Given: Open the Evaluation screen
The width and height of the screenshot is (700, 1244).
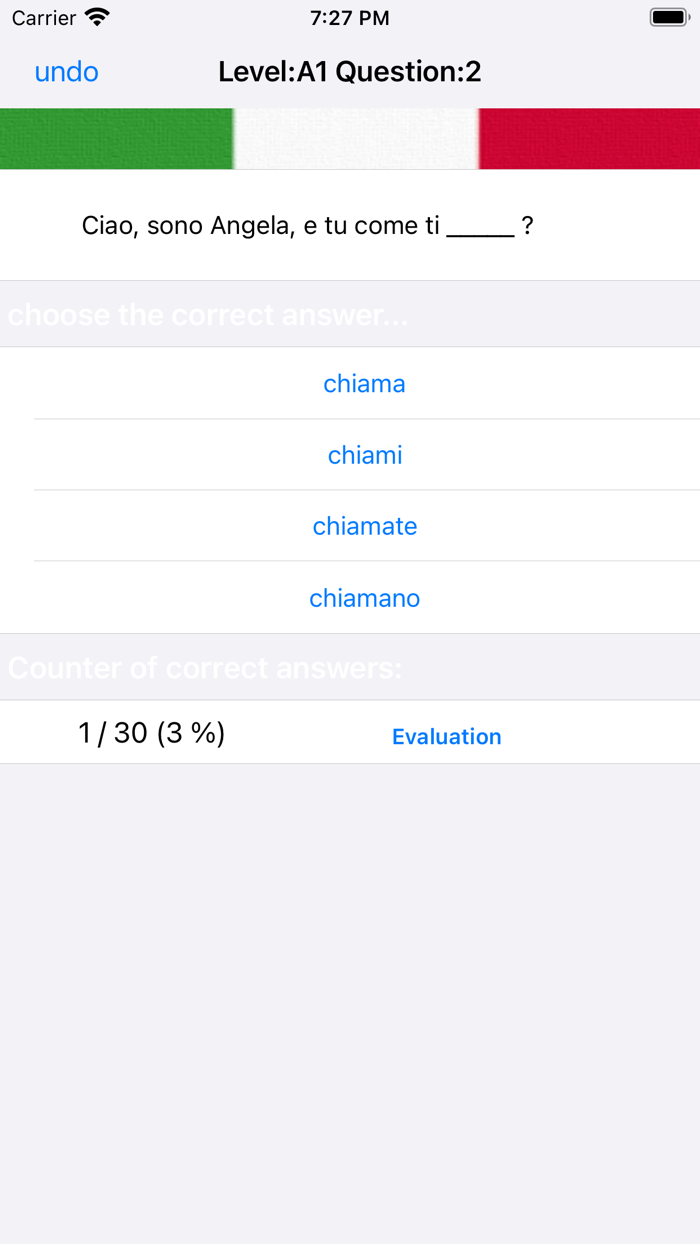Looking at the screenshot, I should 447,736.
